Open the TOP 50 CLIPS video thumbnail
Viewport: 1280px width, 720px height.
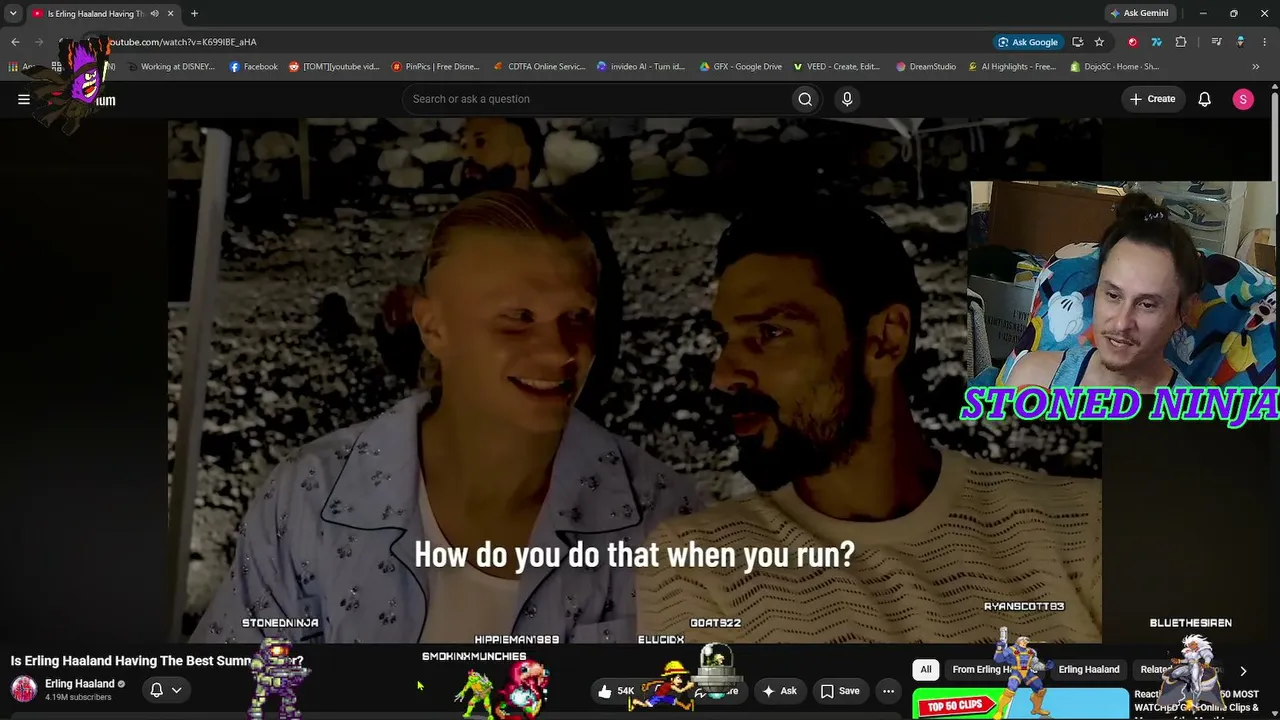[1020, 704]
